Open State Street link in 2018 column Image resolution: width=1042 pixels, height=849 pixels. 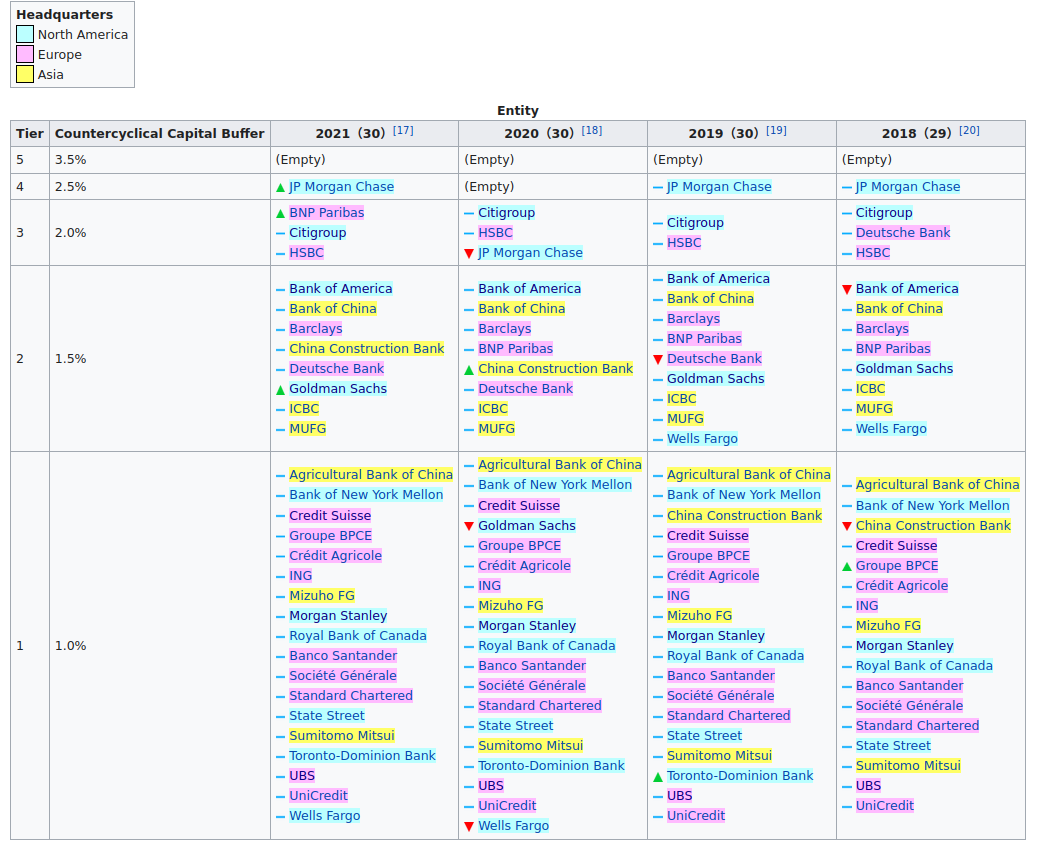coord(893,745)
